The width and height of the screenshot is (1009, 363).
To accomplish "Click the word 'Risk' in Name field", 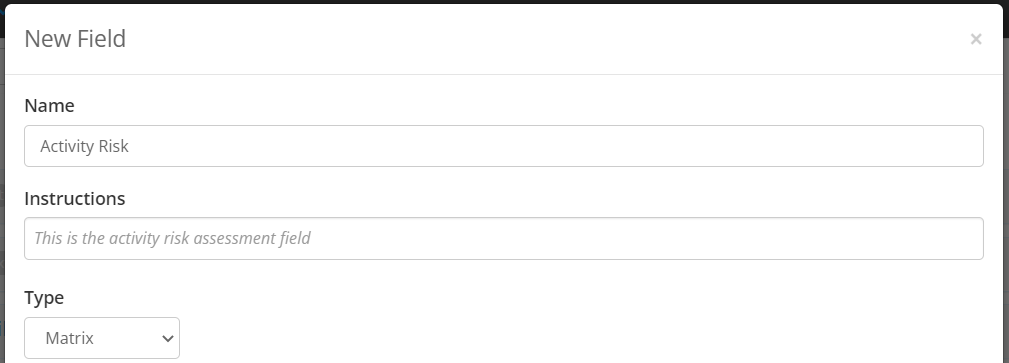I will [x=114, y=146].
